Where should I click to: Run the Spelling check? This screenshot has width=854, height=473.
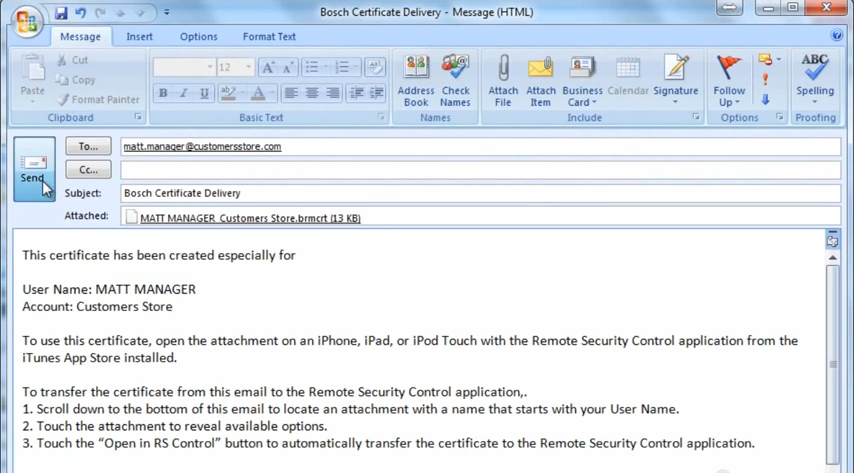pos(815,80)
